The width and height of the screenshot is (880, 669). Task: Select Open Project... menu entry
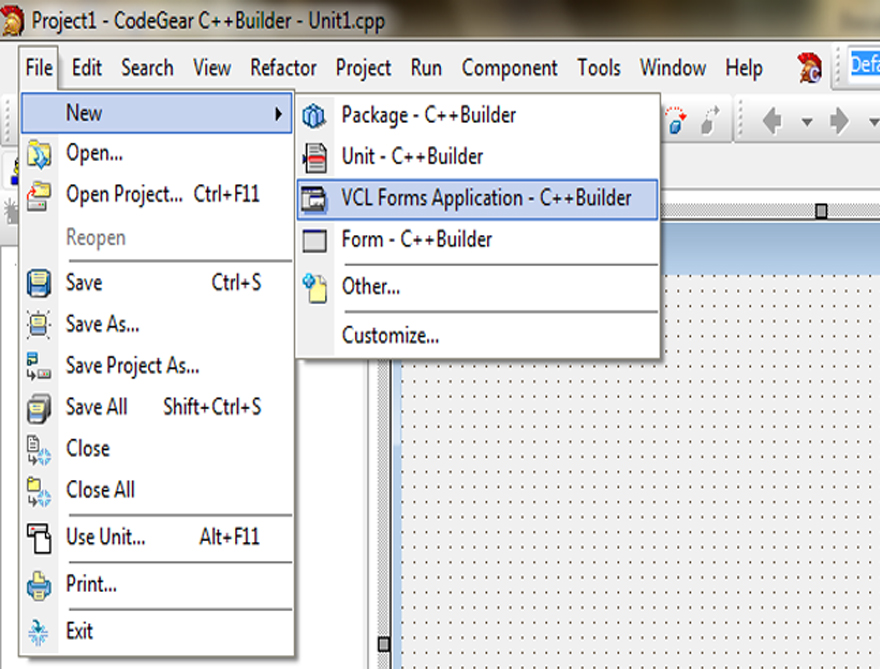(157, 195)
